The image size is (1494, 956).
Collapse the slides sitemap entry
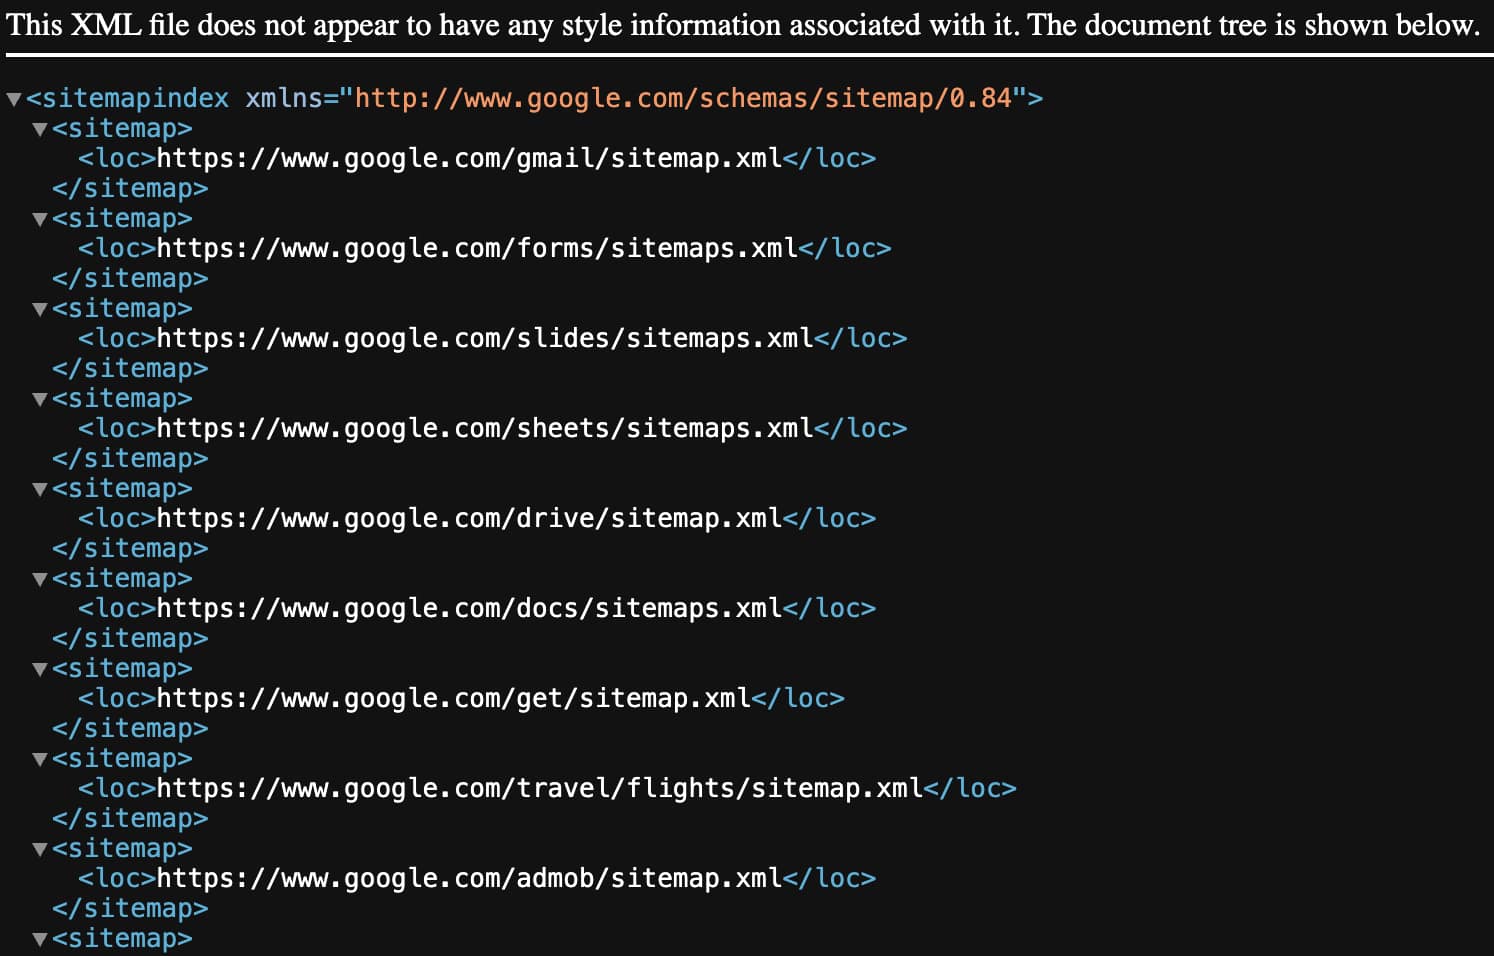(38, 308)
